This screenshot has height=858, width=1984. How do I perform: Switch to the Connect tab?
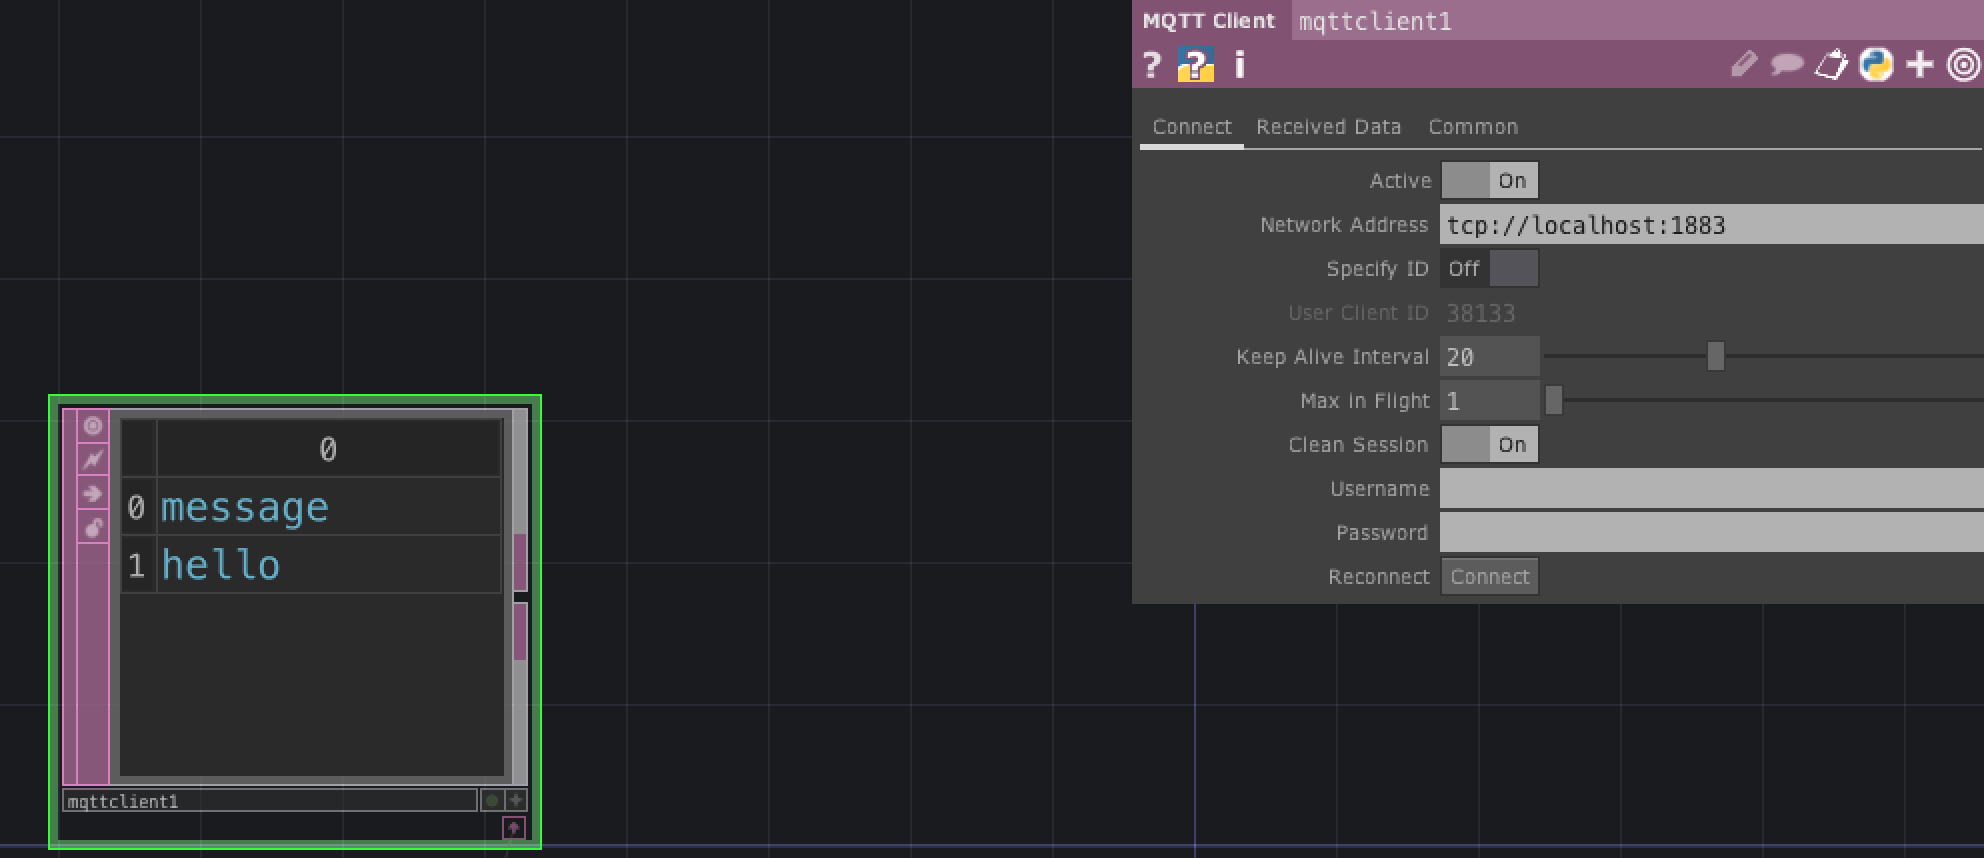coord(1192,127)
